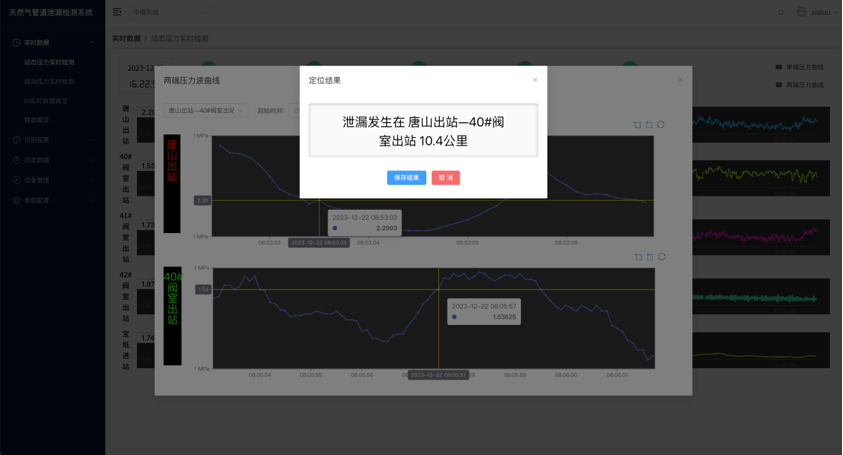Viewport: 843px width, 455px height.
Task: Open the 唐山出站—40#阀室出站 segment dropdown
Action: point(206,111)
